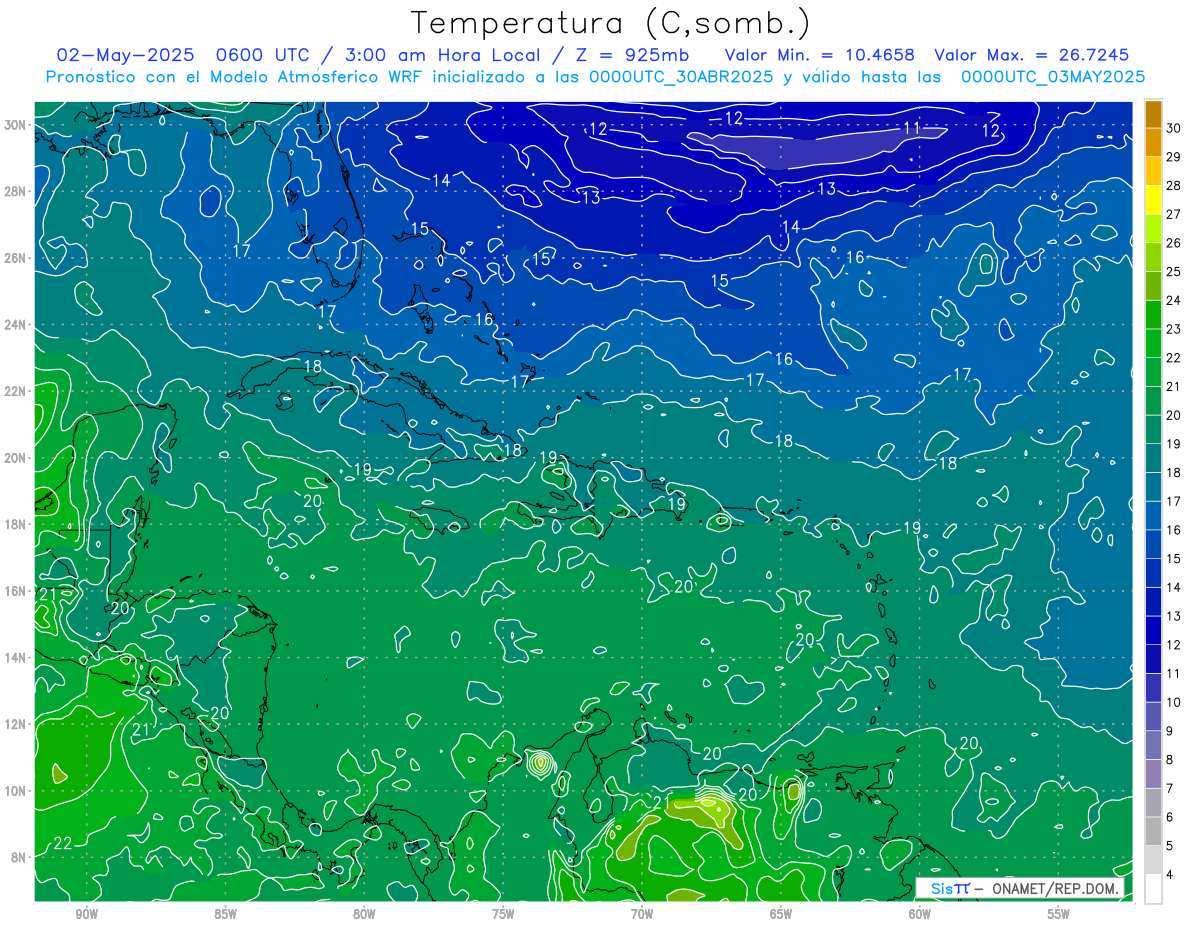Click the 60W longitude axis label
The image size is (1200, 927).
point(920,914)
